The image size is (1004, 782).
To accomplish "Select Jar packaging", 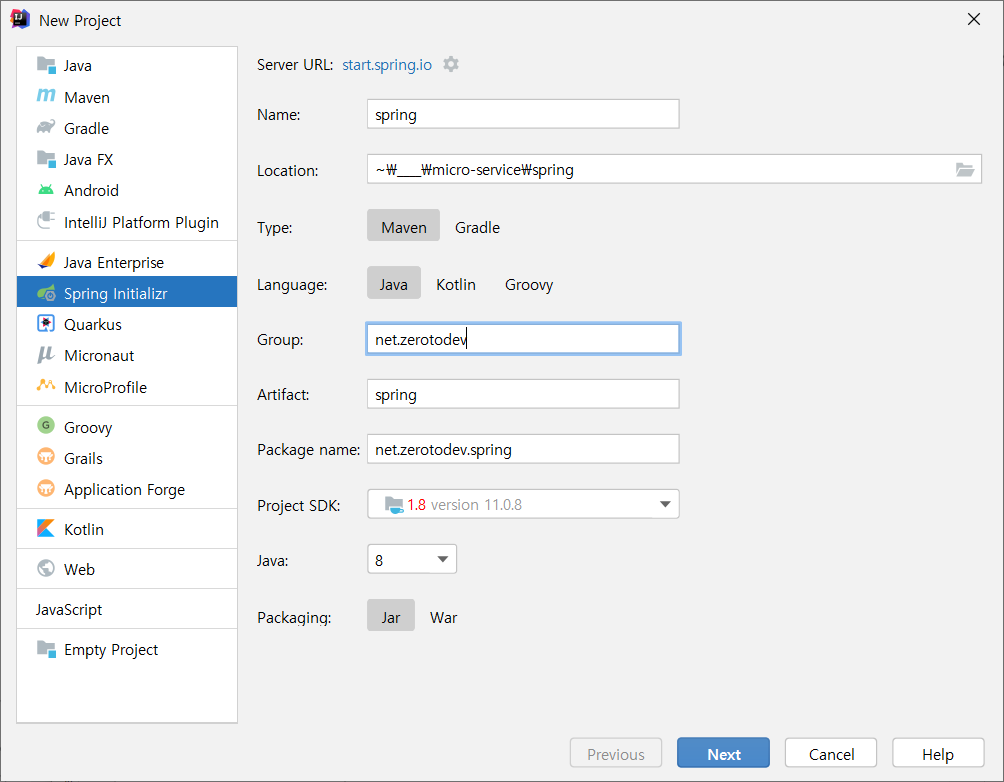I will [391, 615].
